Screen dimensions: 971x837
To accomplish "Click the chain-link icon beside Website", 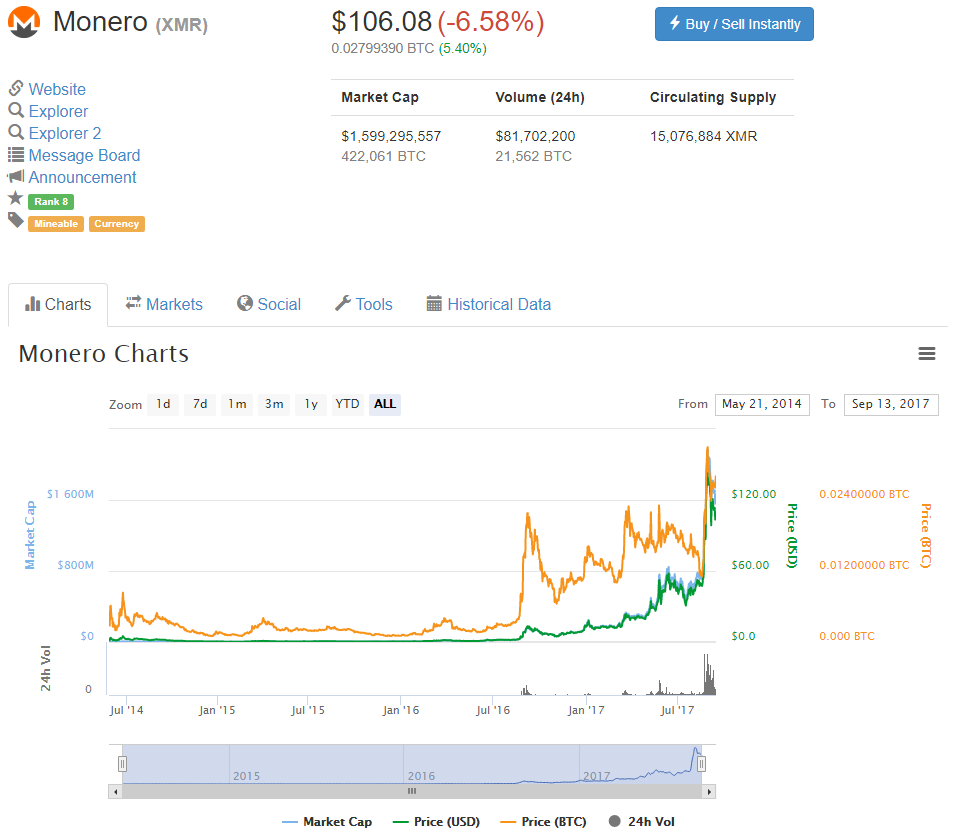I will [x=14, y=89].
